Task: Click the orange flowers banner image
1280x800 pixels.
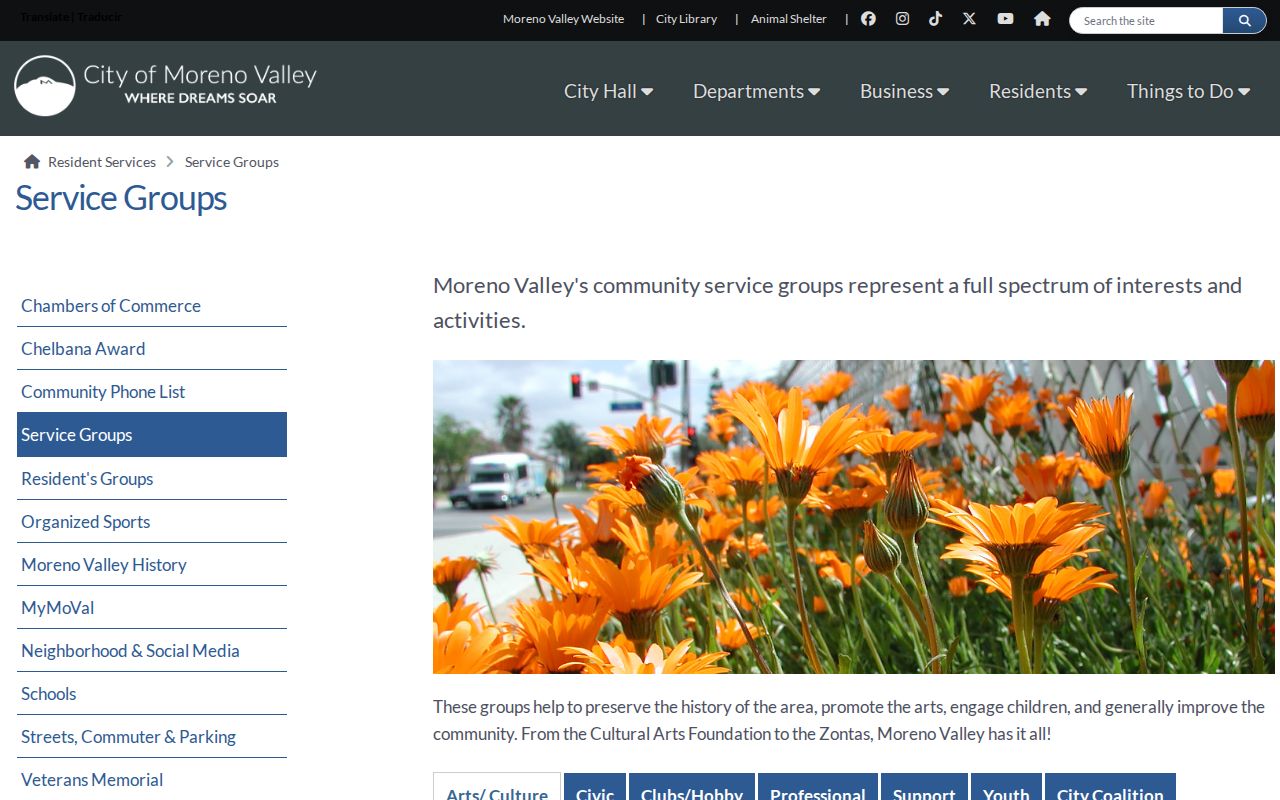Action: (854, 517)
